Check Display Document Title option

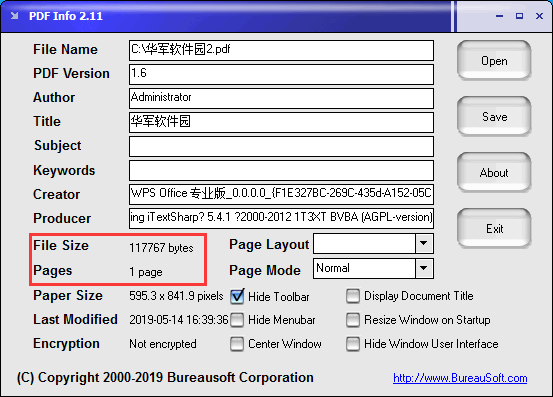(353, 296)
